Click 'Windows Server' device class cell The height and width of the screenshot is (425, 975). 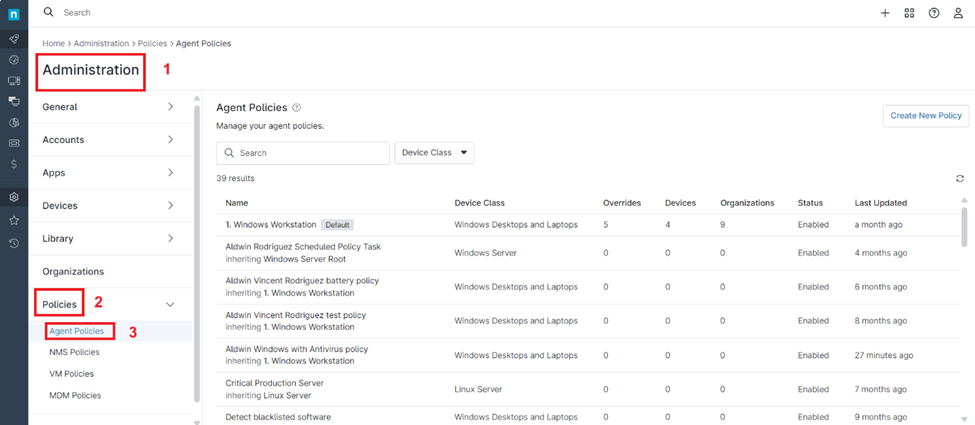tap(486, 253)
